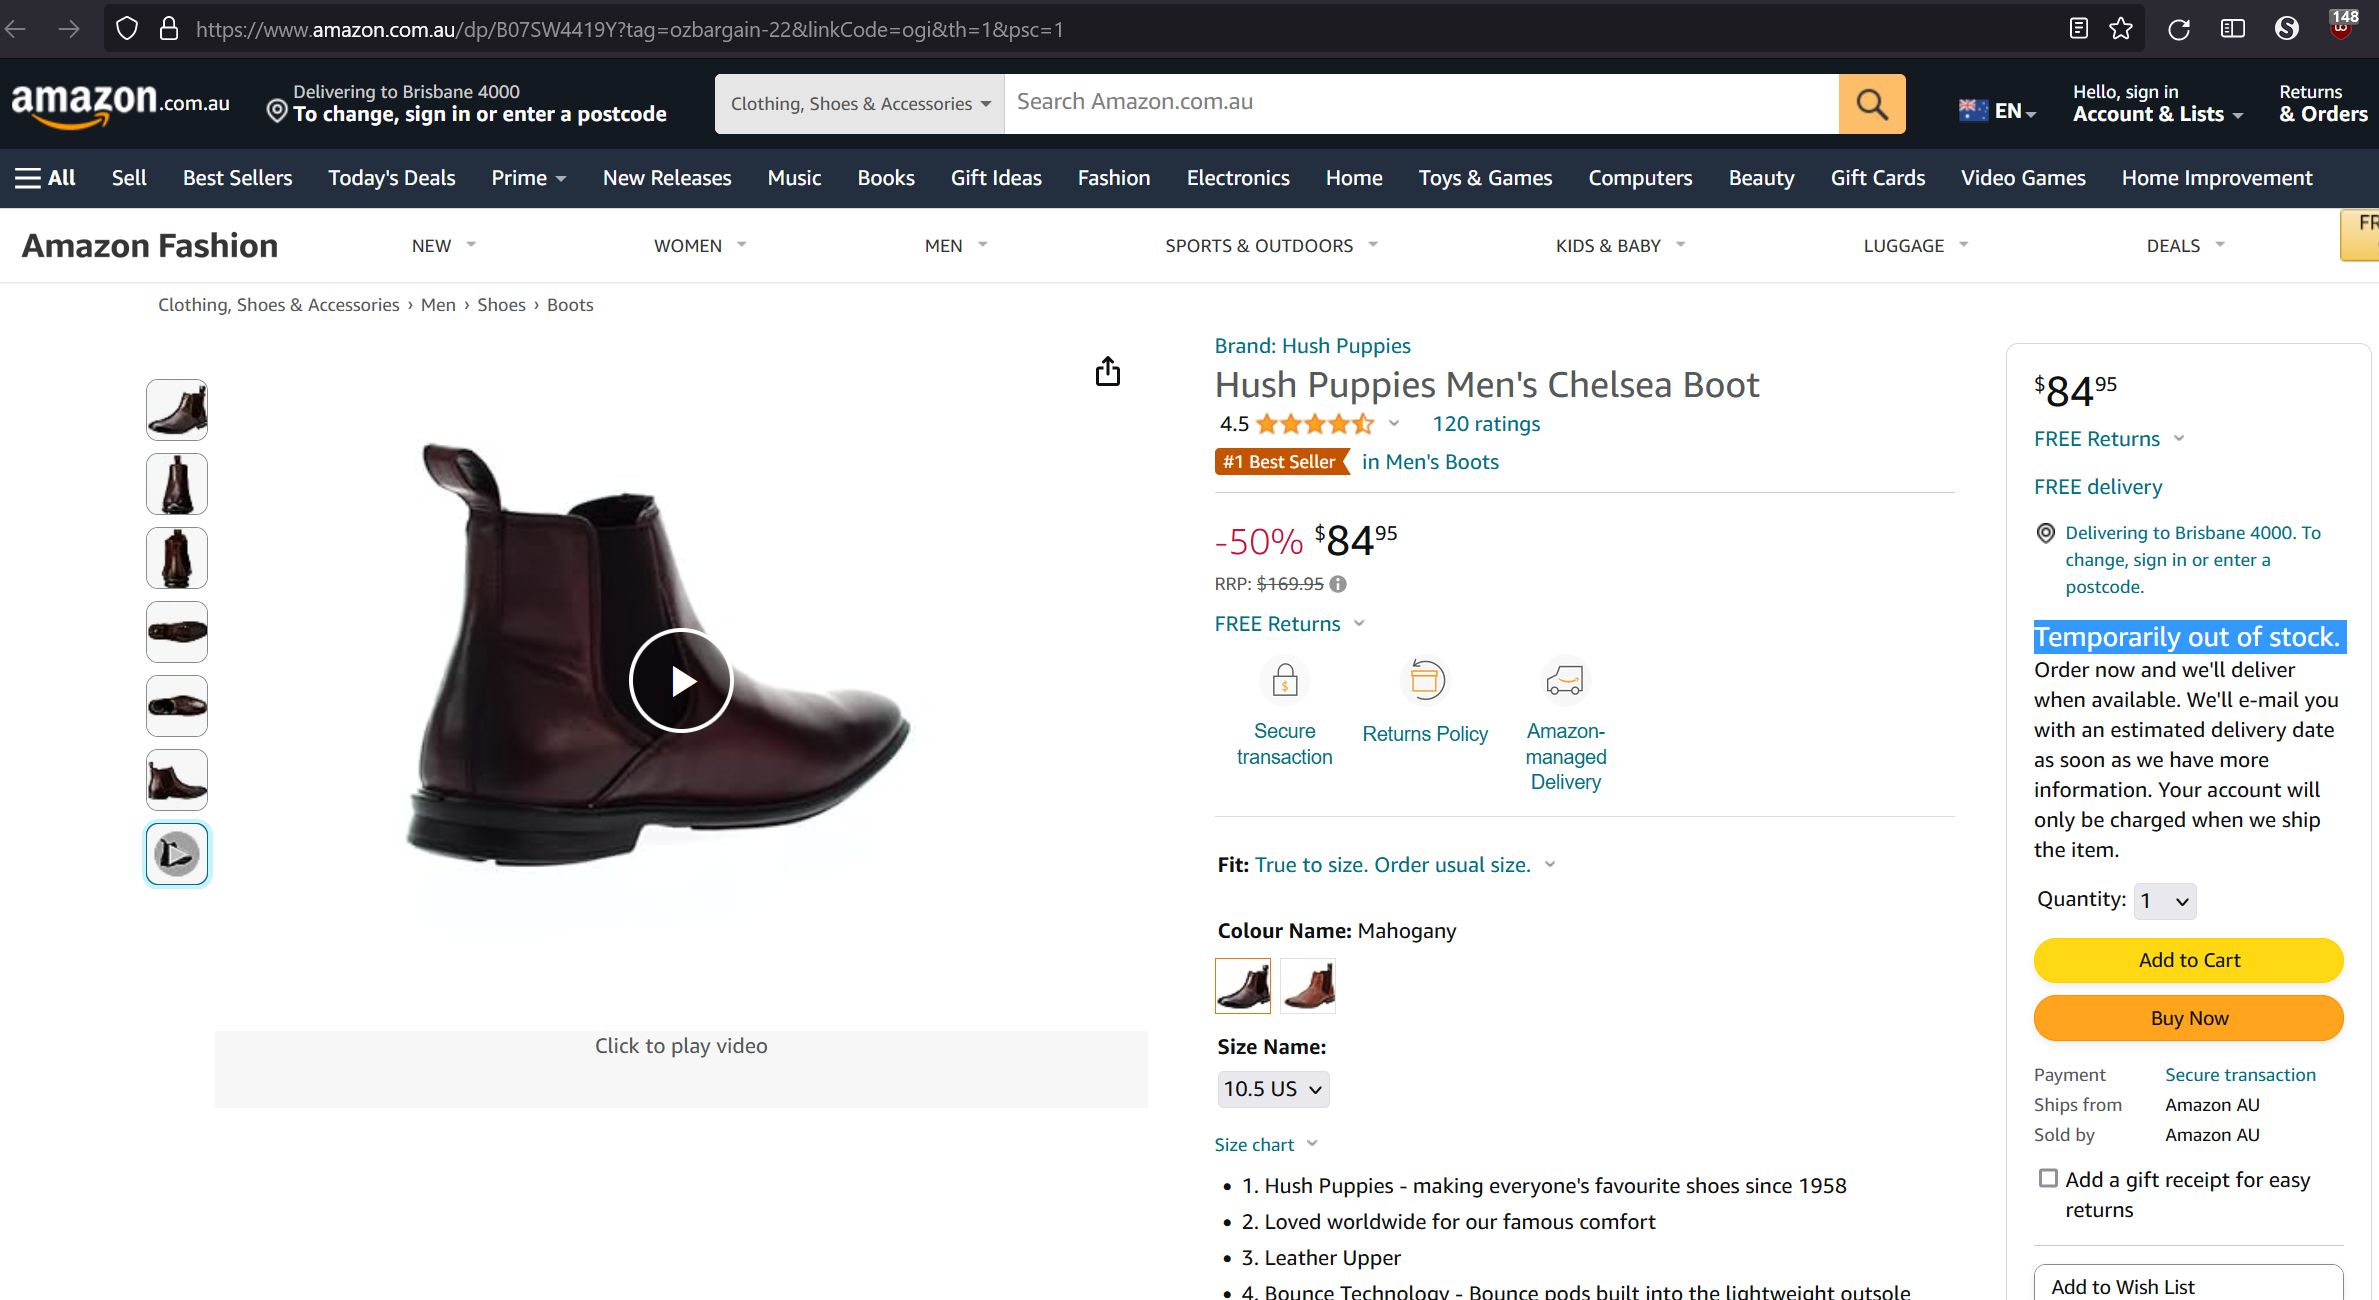Select the video thumbnail in image list
The image size is (2379, 1300).
[177, 854]
